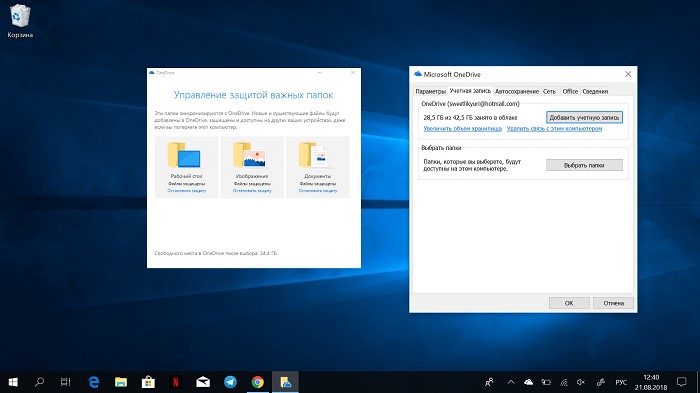Image resolution: width=700 pixels, height=393 pixels.
Task: Confirm with the OK button
Action: coord(569,303)
